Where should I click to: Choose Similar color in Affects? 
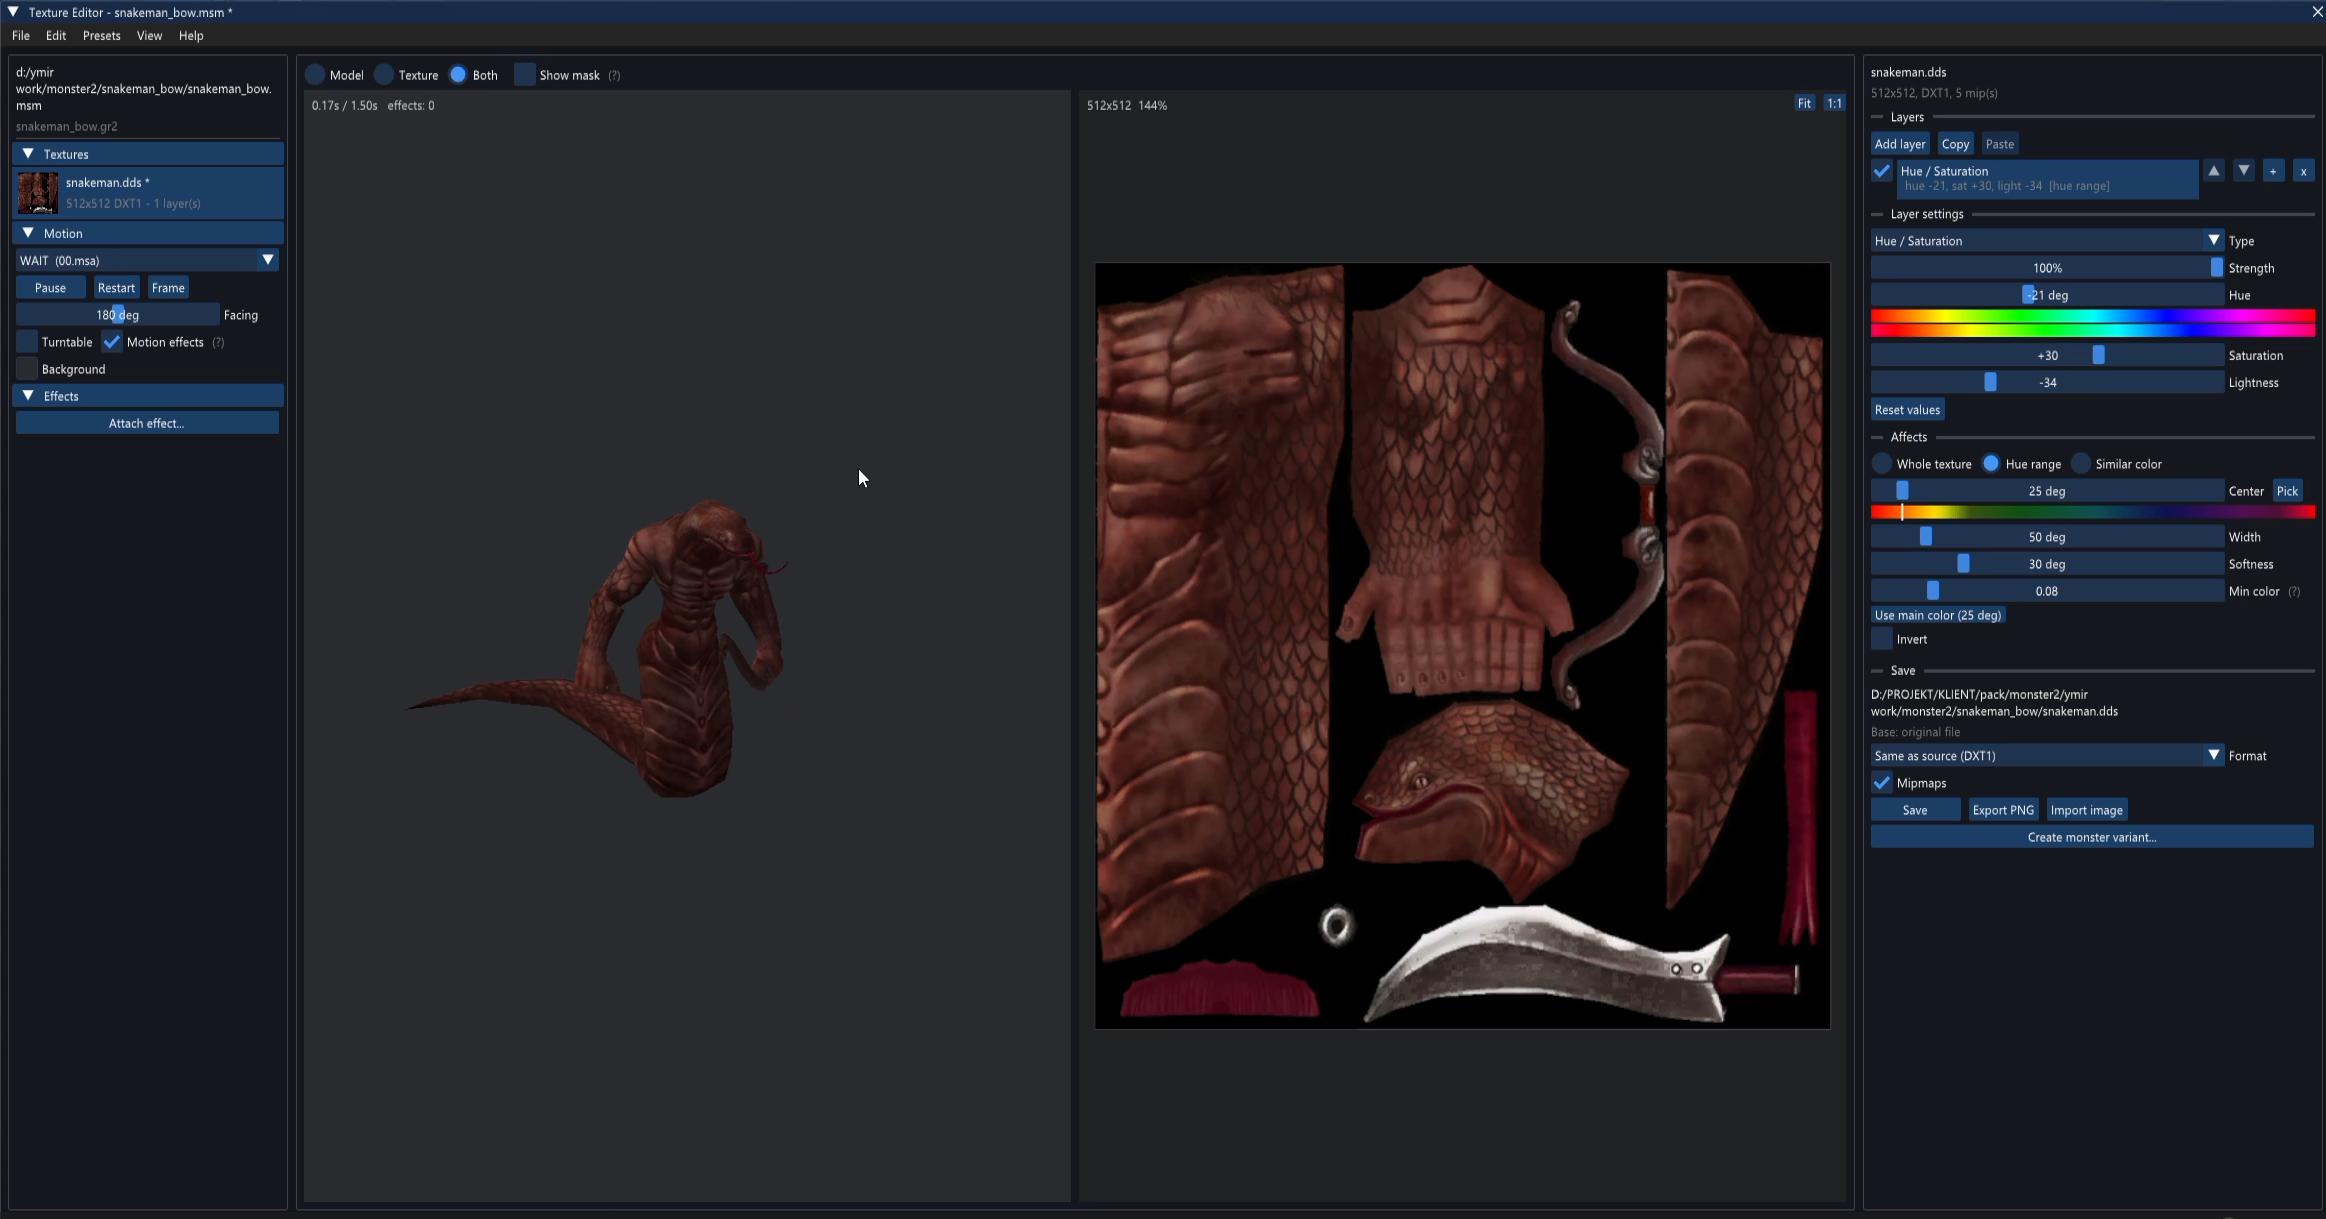[2081, 464]
